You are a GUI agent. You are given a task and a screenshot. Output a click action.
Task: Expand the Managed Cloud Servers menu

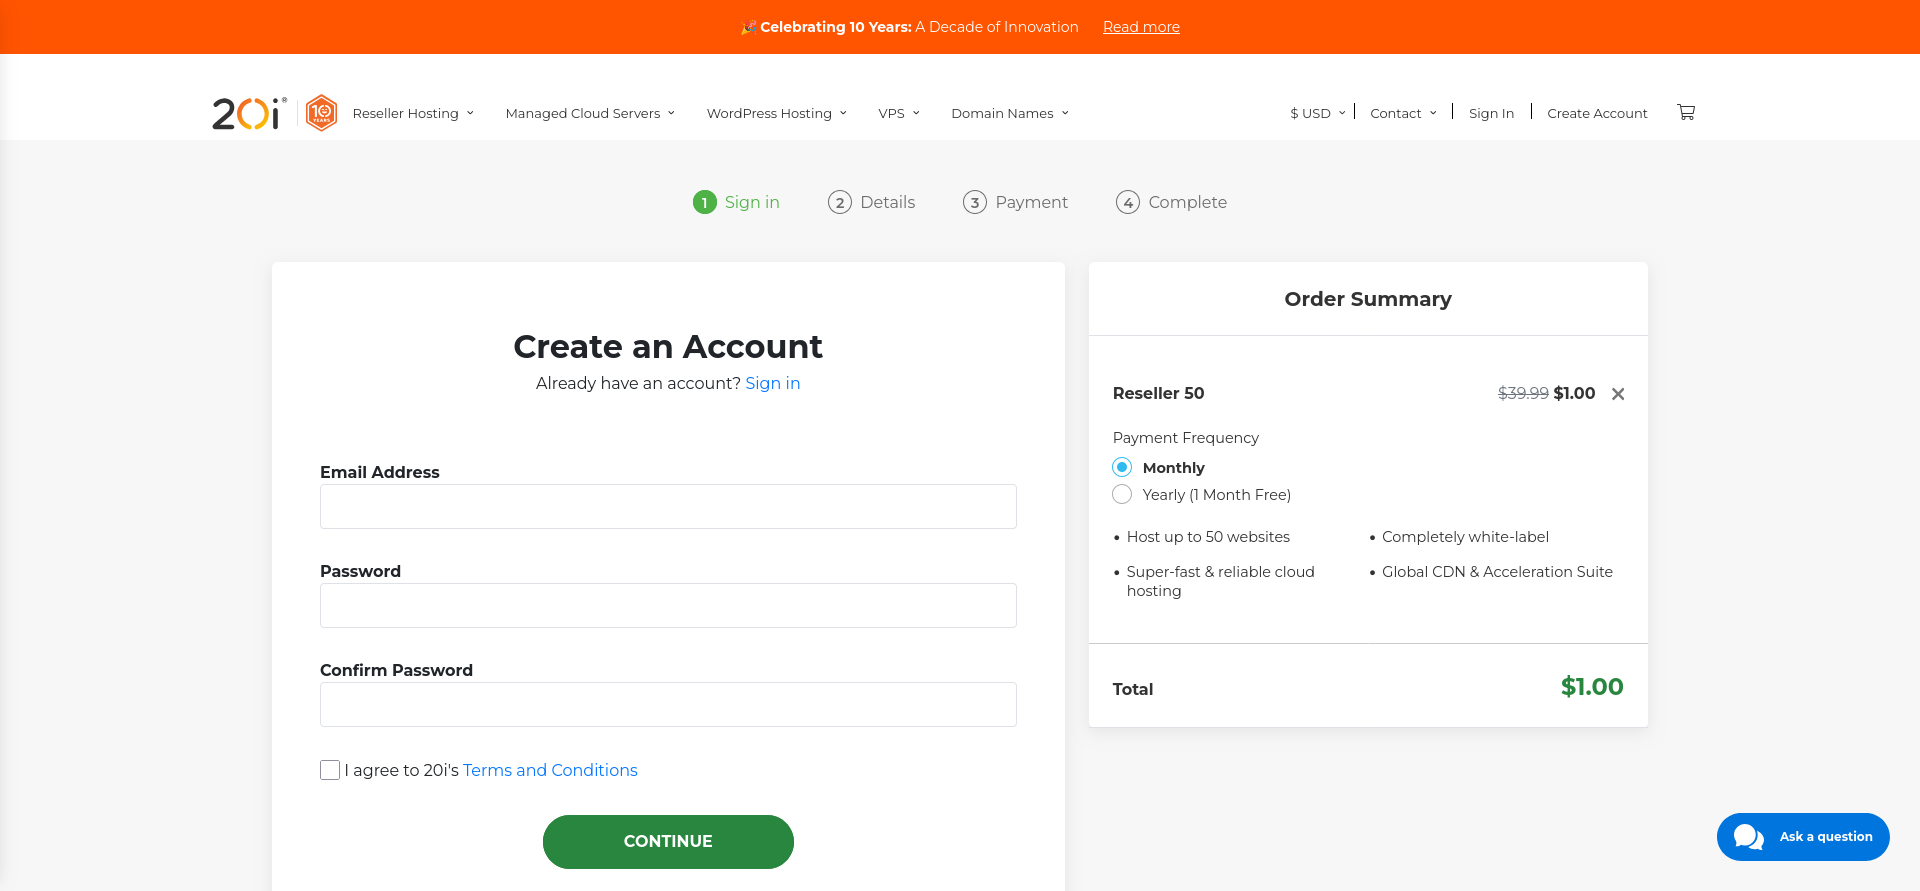pyautogui.click(x=590, y=113)
